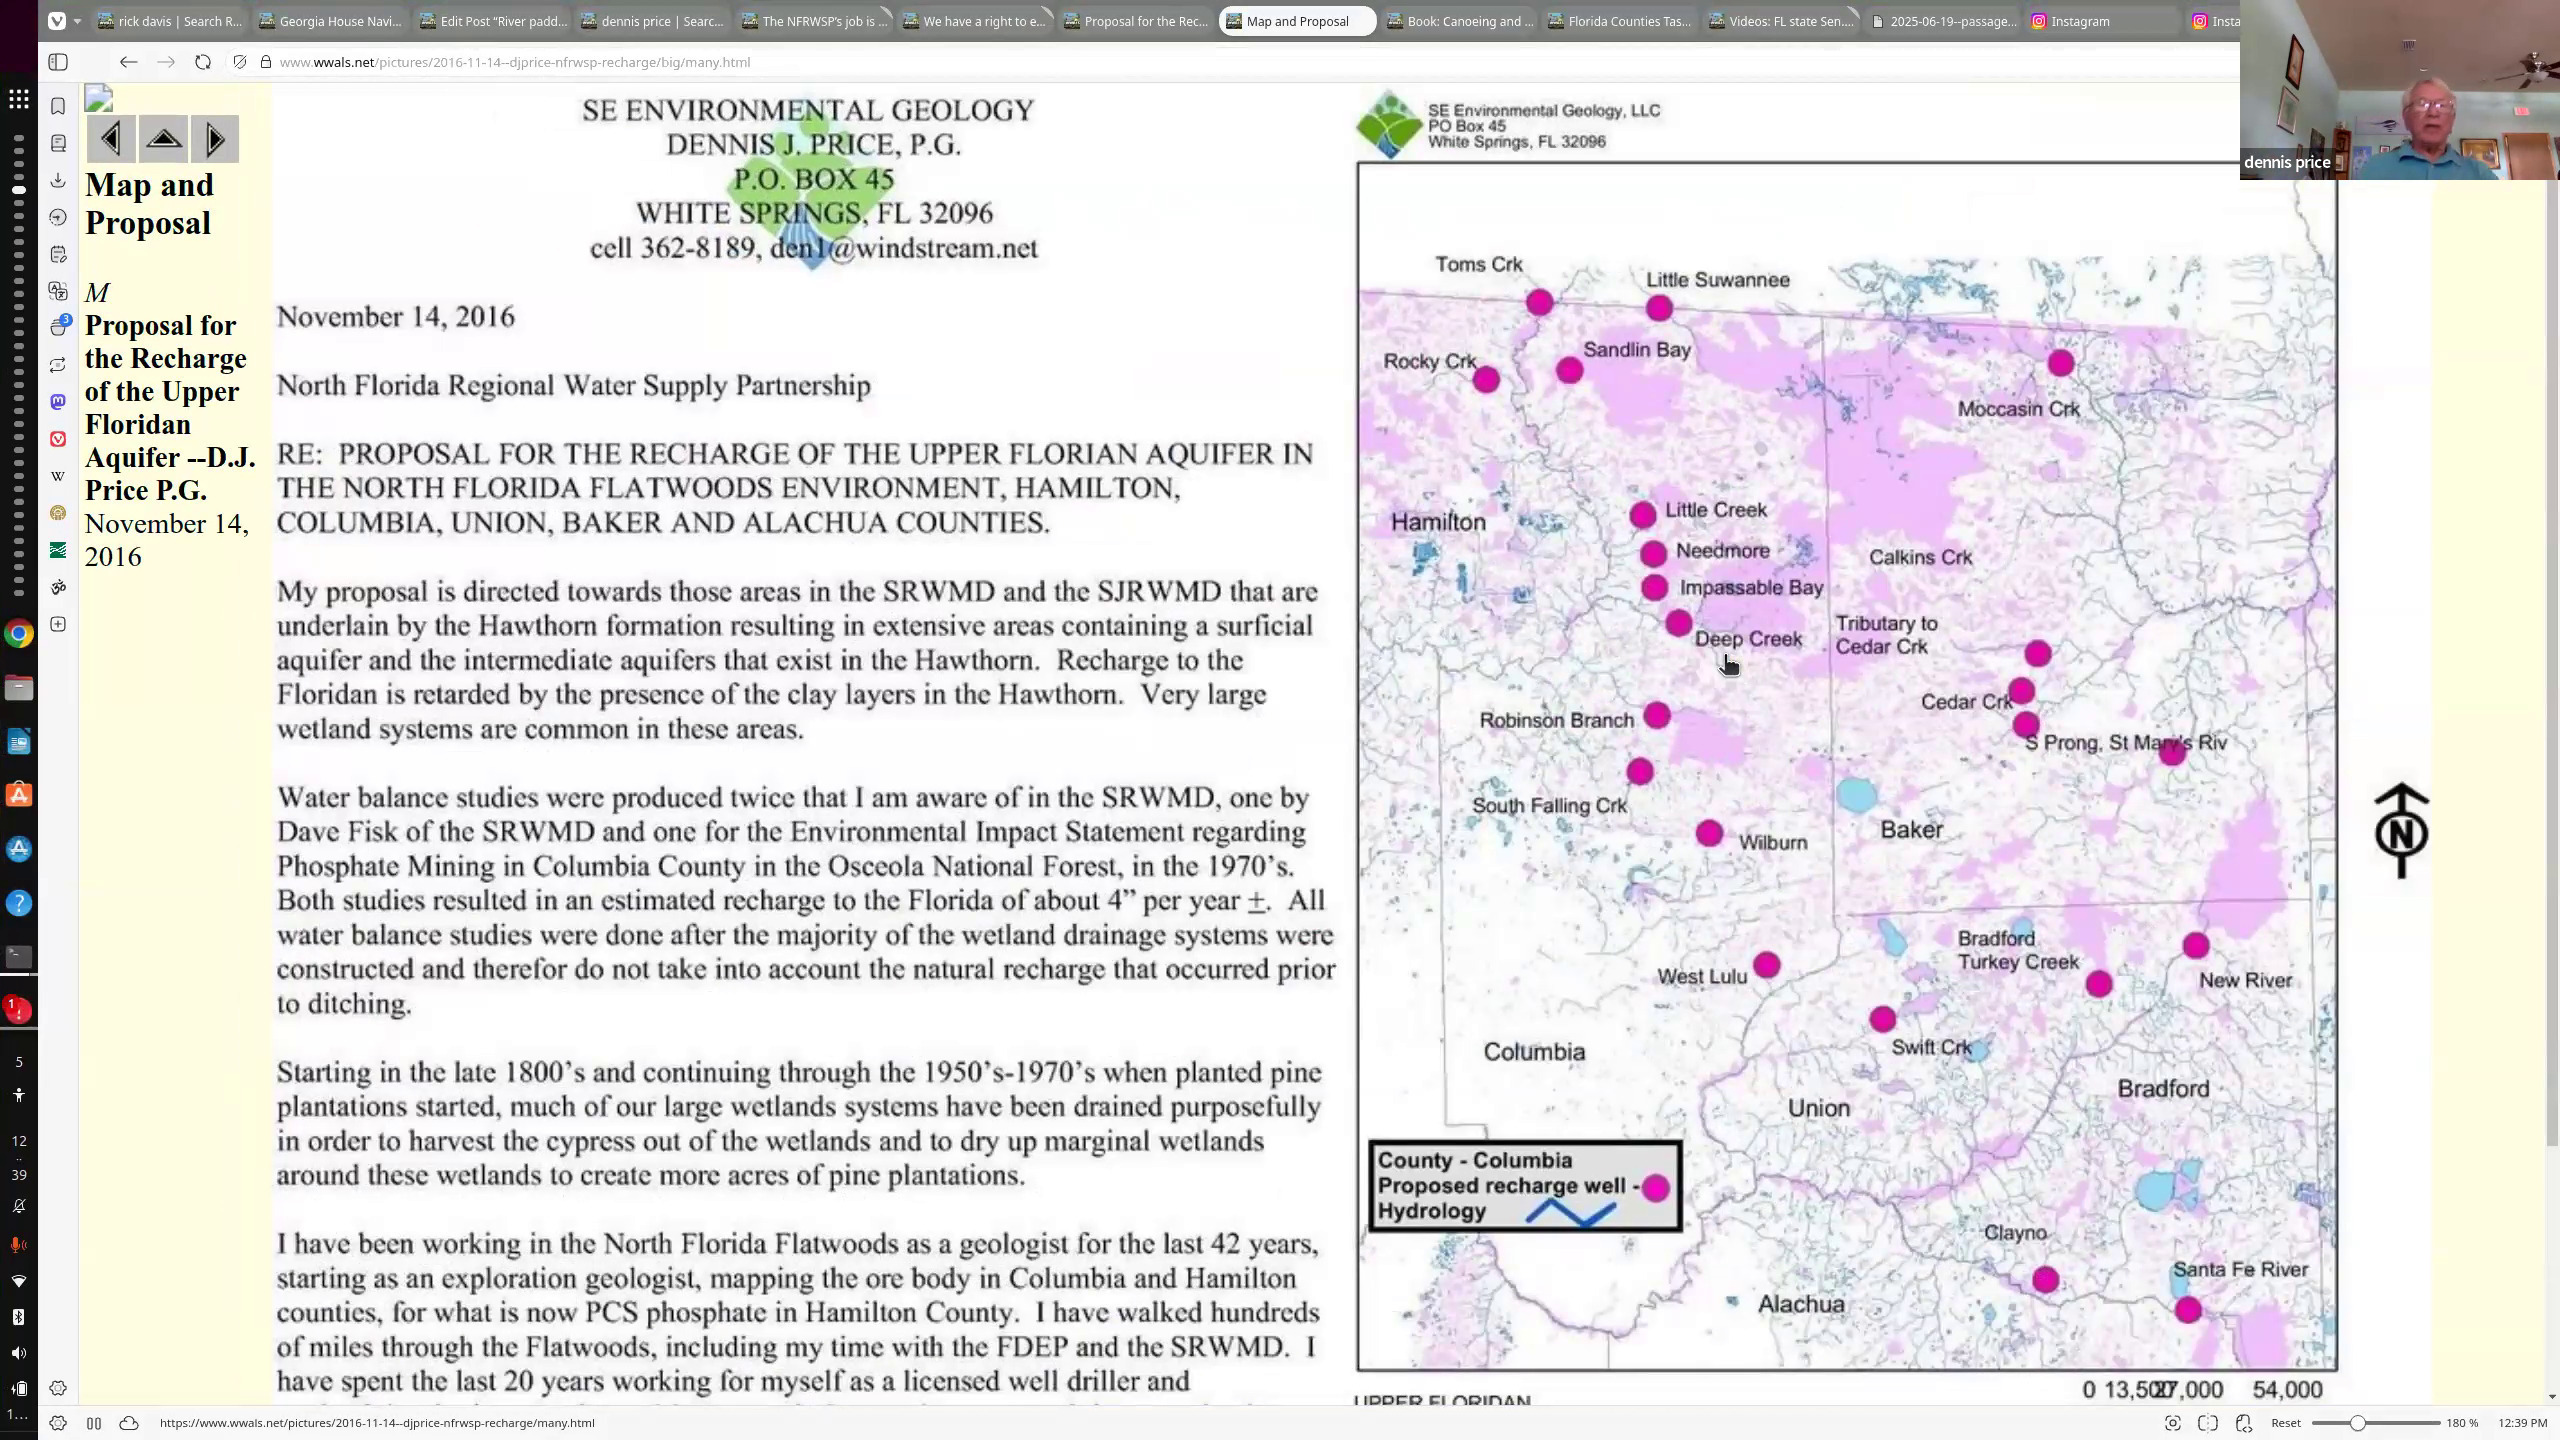Toggle tab tiling in status bar
Viewport: 2560px width, 1440px height.
[x=94, y=1423]
